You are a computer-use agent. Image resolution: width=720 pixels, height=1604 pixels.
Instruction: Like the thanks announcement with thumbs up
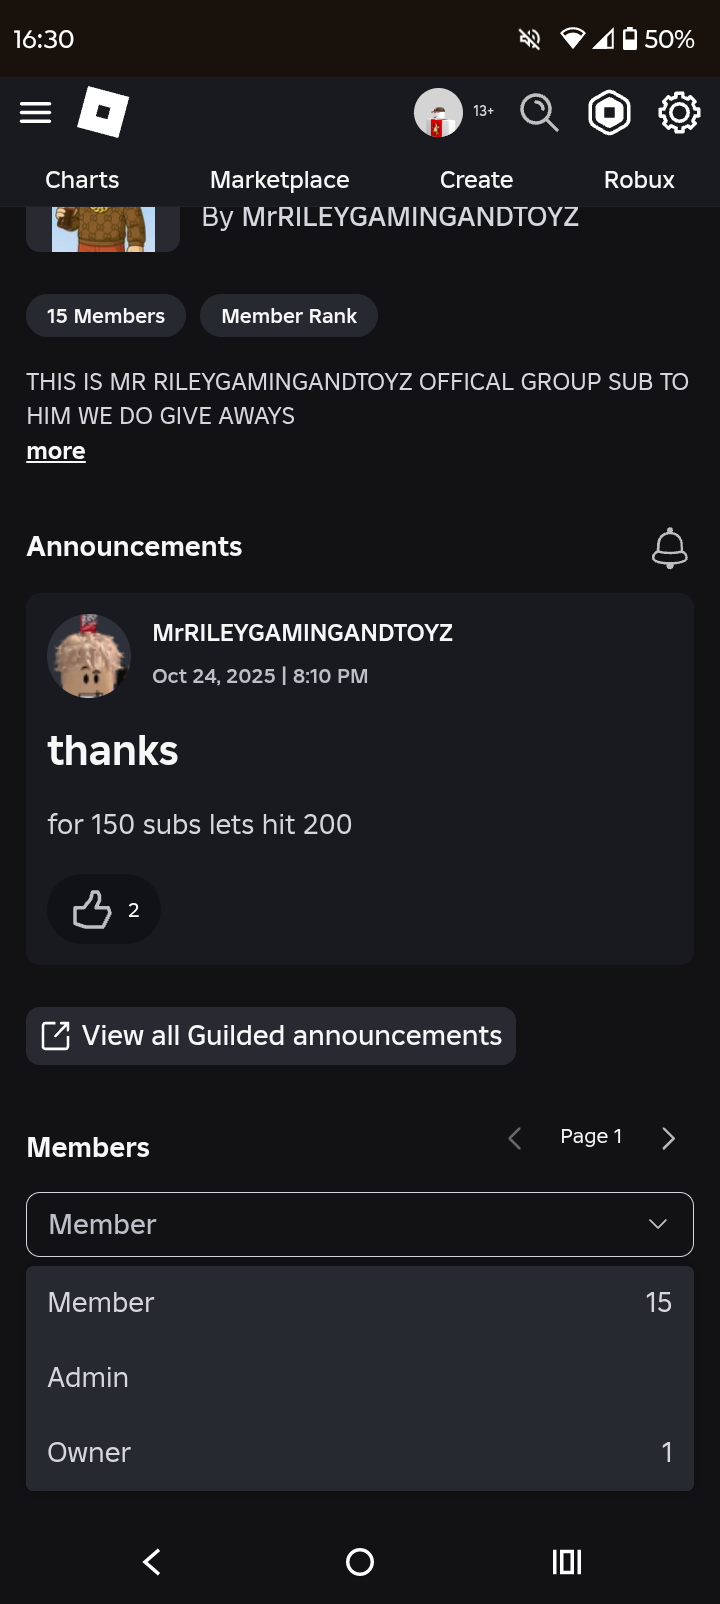pyautogui.click(x=104, y=910)
